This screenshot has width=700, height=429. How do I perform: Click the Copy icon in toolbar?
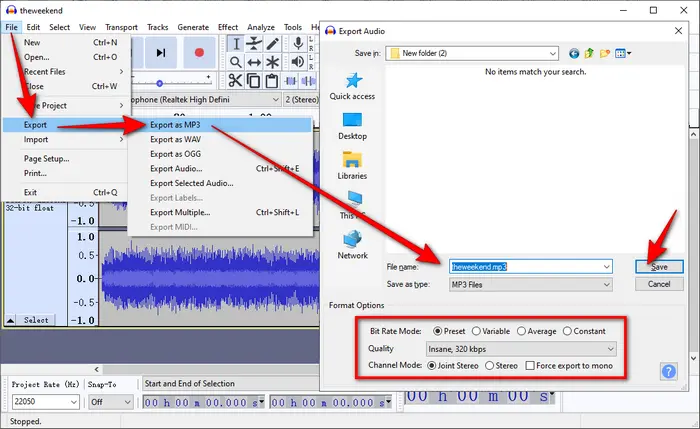[254, 81]
